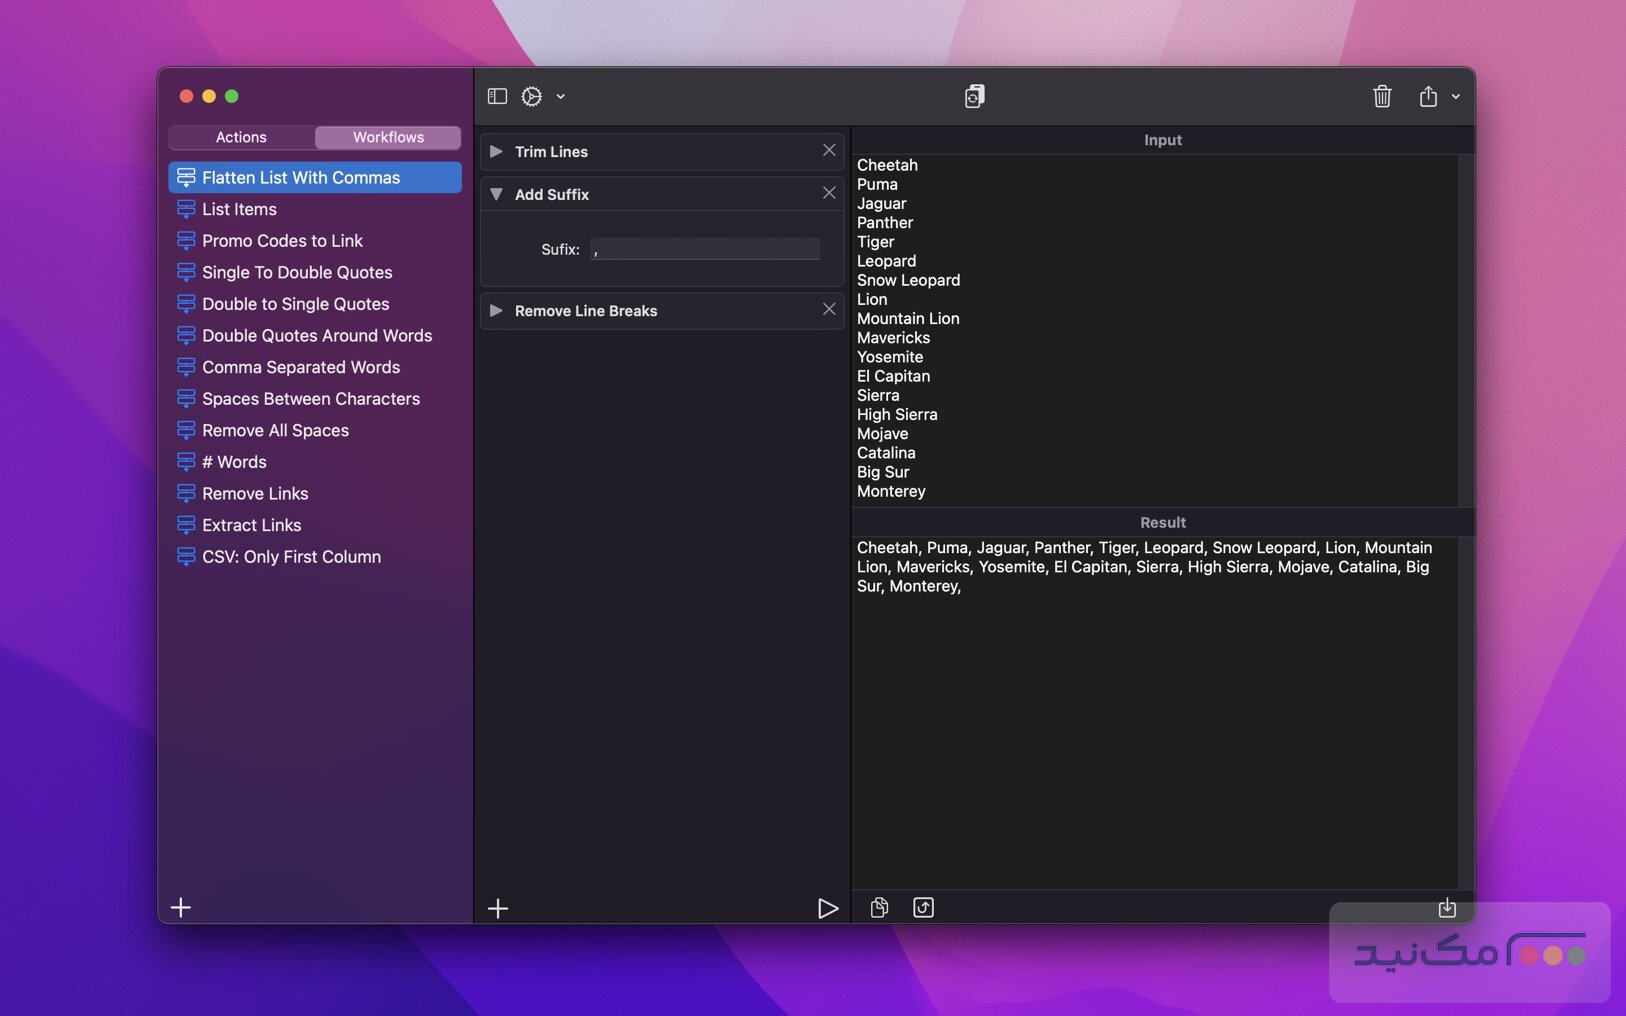Remove the Remove Line Breaks action

pos(829,309)
